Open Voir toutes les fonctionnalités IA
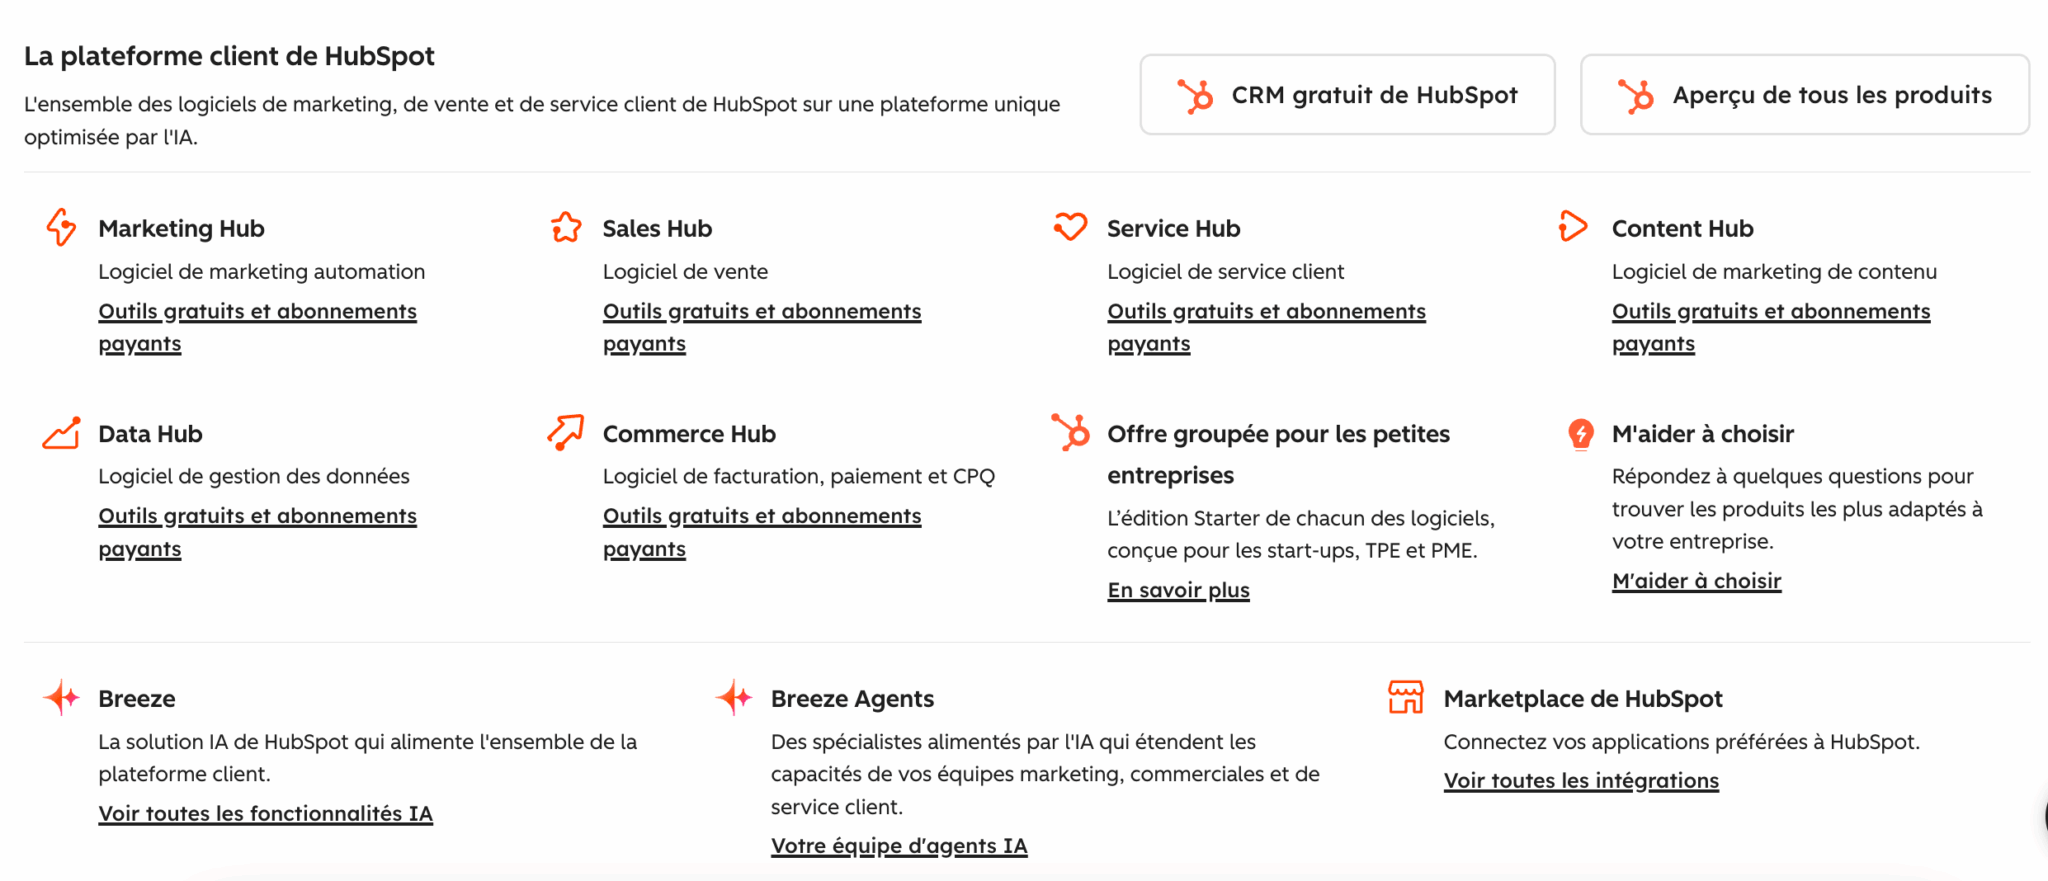Image resolution: width=2048 pixels, height=881 pixels. point(265,814)
